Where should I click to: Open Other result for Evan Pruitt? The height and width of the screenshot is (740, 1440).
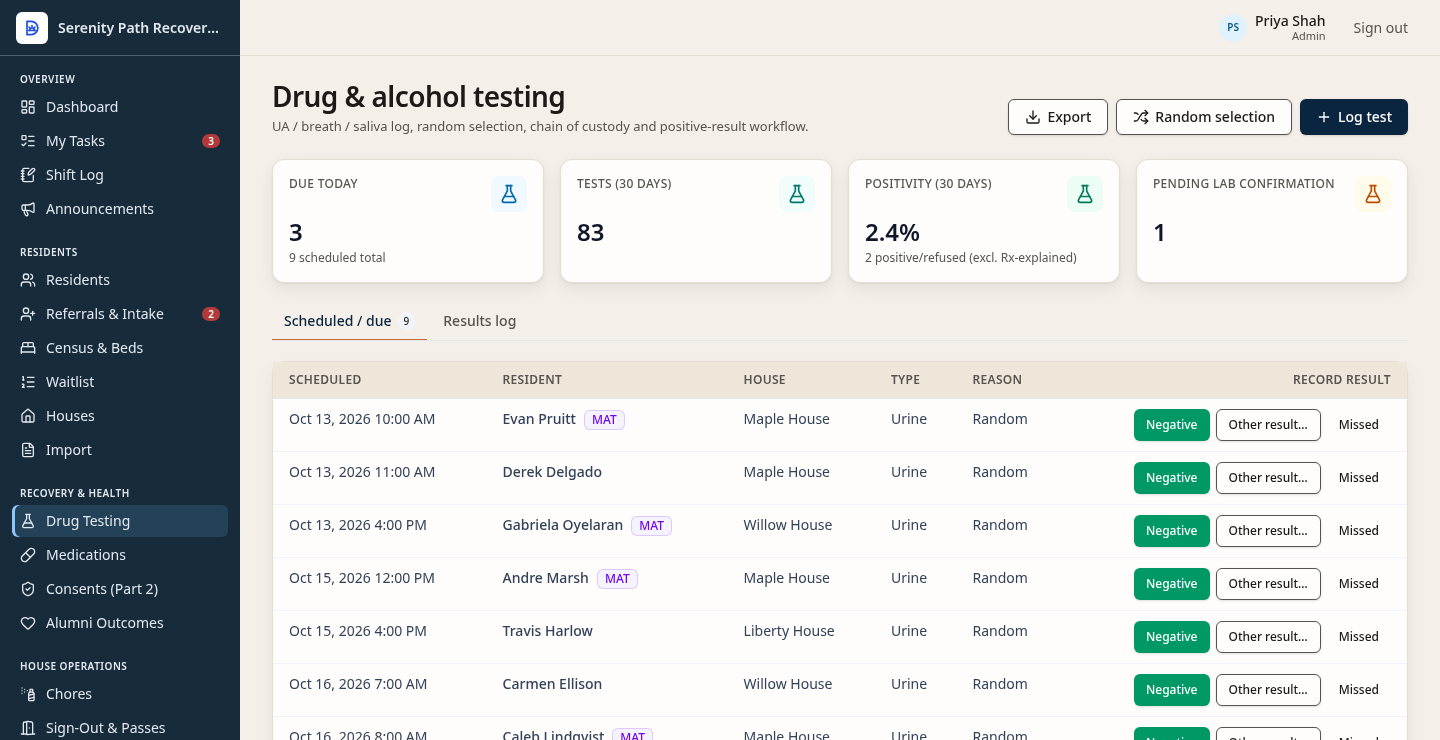[x=1268, y=425]
